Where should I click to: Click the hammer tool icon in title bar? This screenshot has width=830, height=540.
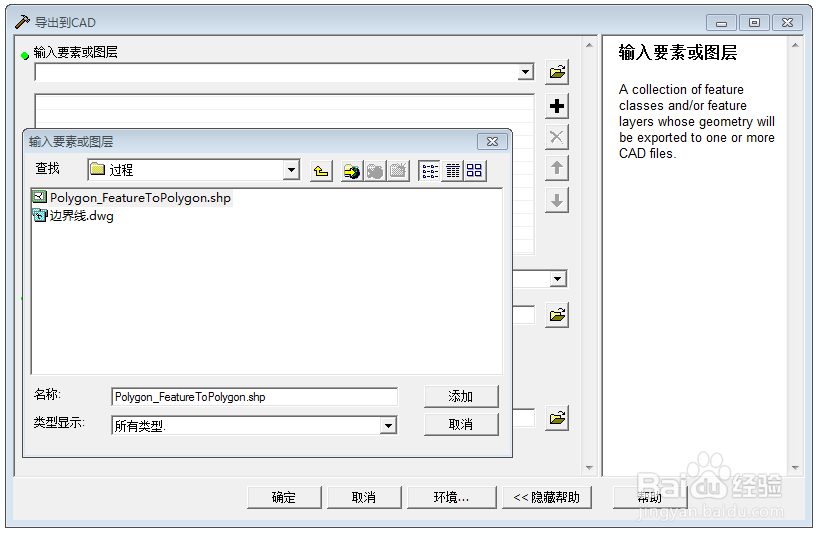point(23,22)
